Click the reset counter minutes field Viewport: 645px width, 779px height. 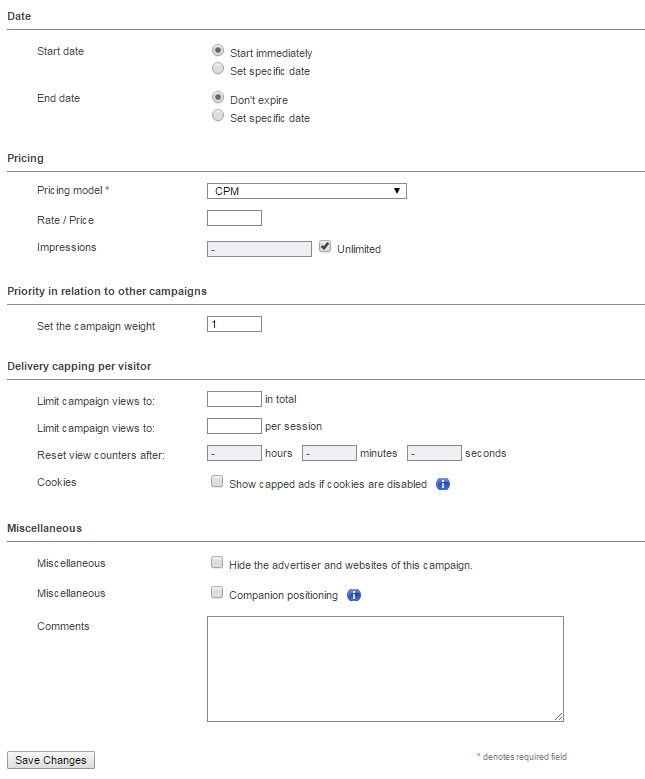329,453
